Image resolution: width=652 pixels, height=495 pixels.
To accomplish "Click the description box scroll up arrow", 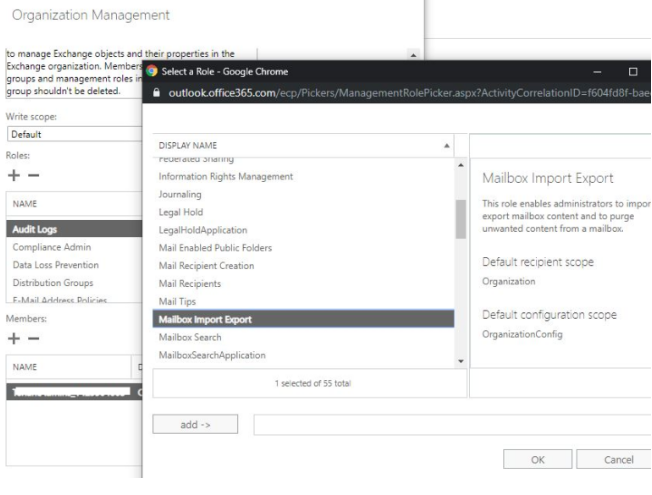I will [x=413, y=55].
